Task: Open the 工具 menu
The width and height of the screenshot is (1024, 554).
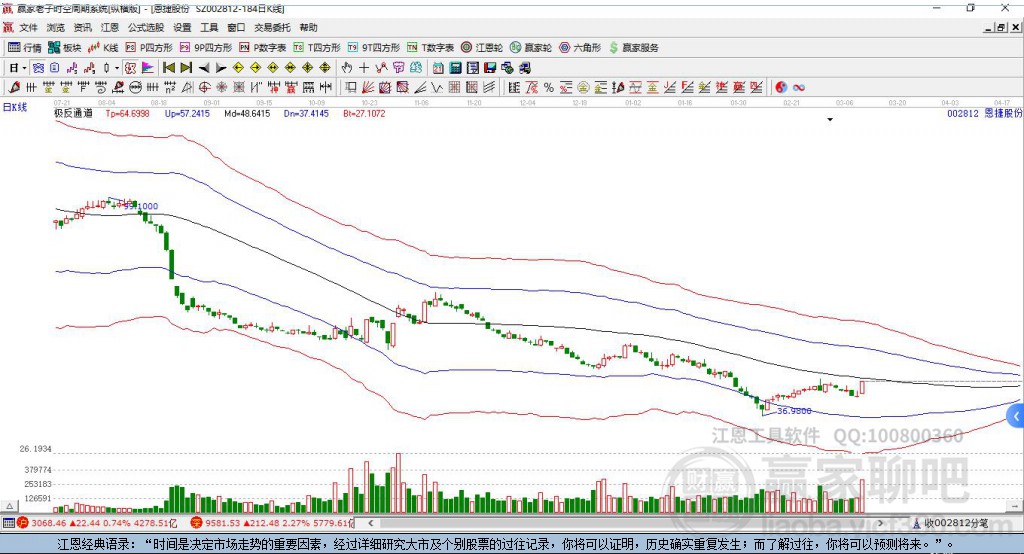Action: click(x=209, y=27)
